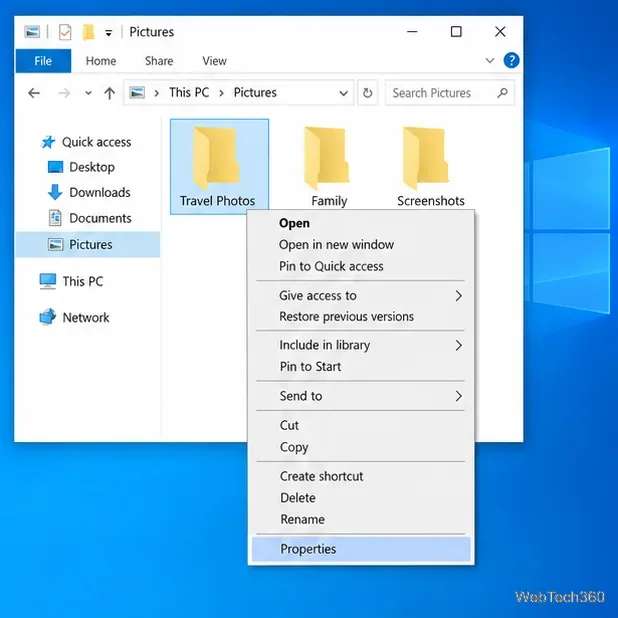The height and width of the screenshot is (618, 618).
Task: Choose Copy from the context menu
Action: pos(361,447)
